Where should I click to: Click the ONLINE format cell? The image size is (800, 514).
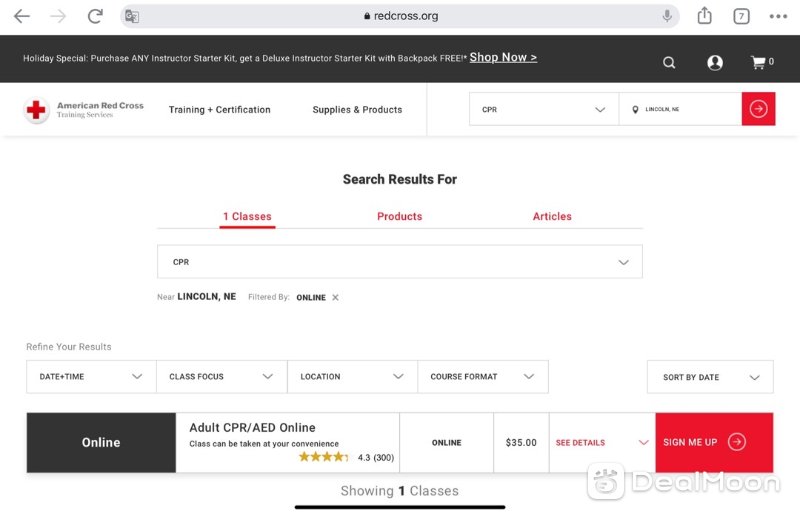point(446,443)
